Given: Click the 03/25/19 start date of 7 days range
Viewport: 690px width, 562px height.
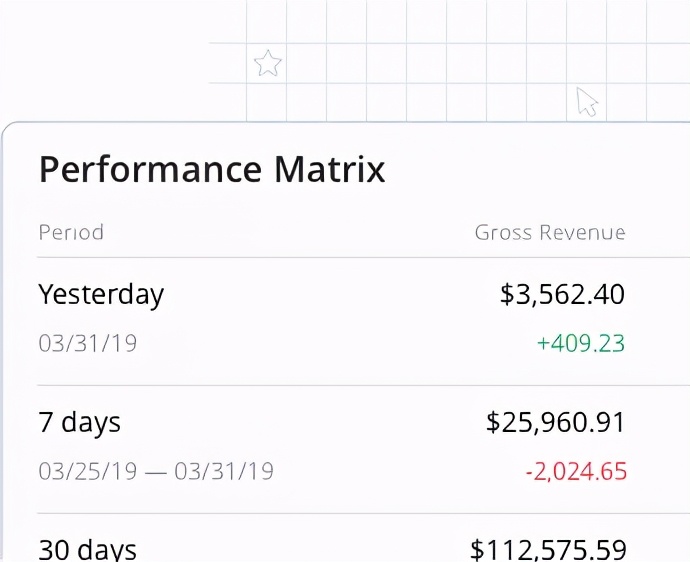Looking at the screenshot, I should point(87,471).
